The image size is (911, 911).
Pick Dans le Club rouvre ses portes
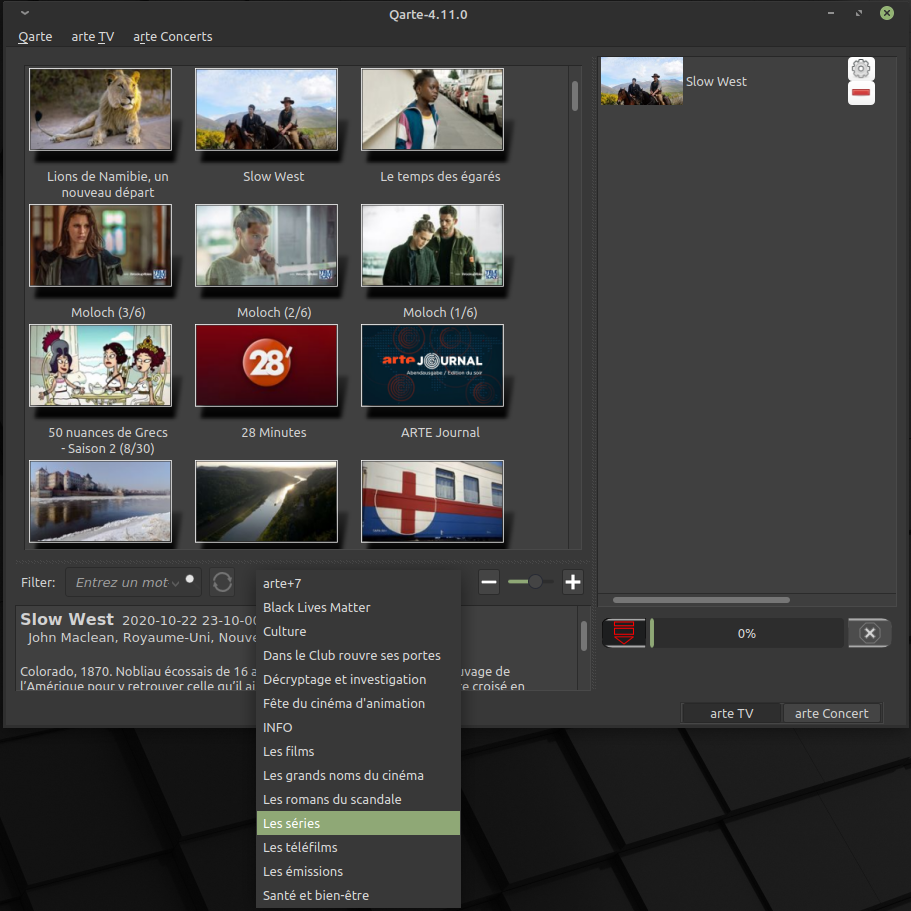tap(358, 655)
